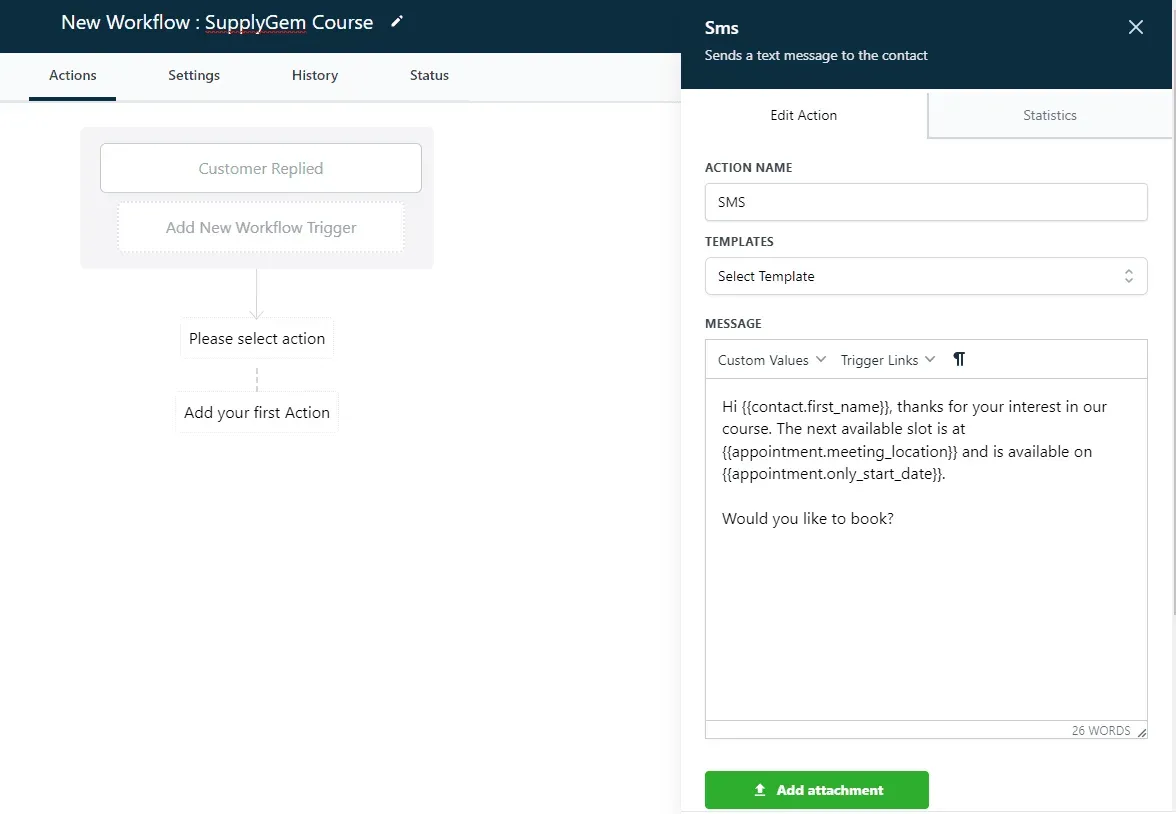Select the Edit Action tab
Viewport: 1176px width, 814px height.
tap(803, 115)
